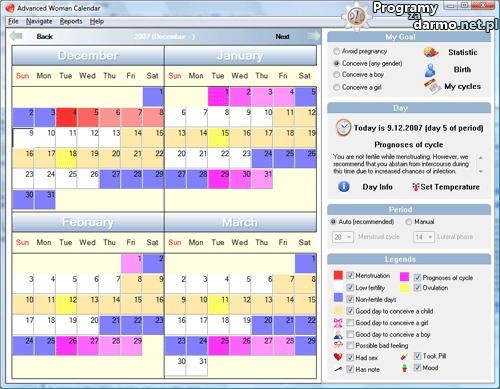Viewport: 500px width, 389px height.
Task: Click the green Next arrow icon
Action: click(313, 36)
